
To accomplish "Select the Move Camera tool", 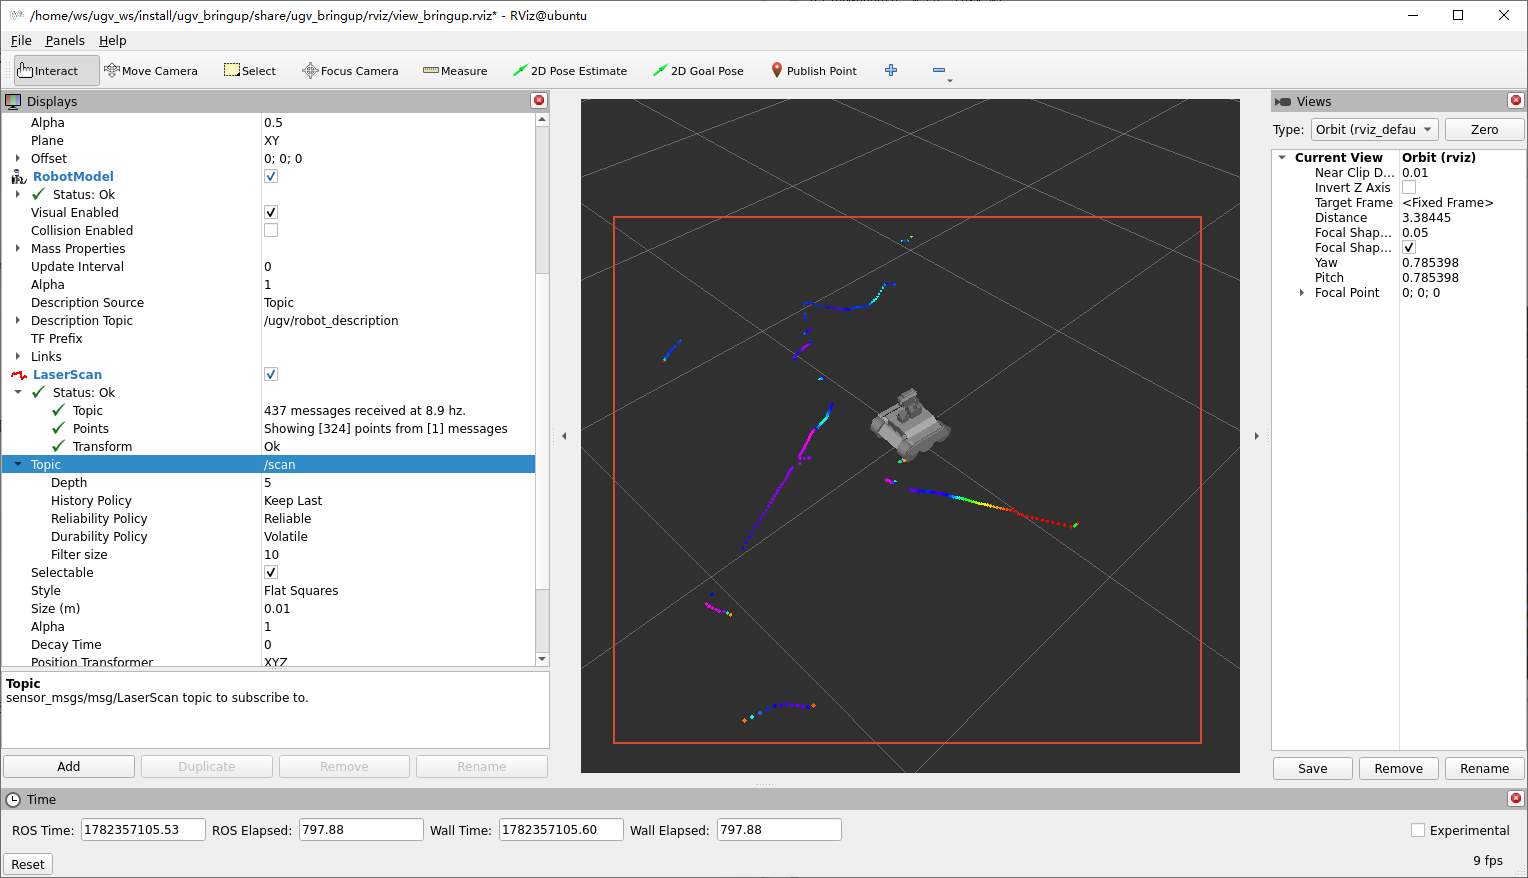I will (151, 71).
